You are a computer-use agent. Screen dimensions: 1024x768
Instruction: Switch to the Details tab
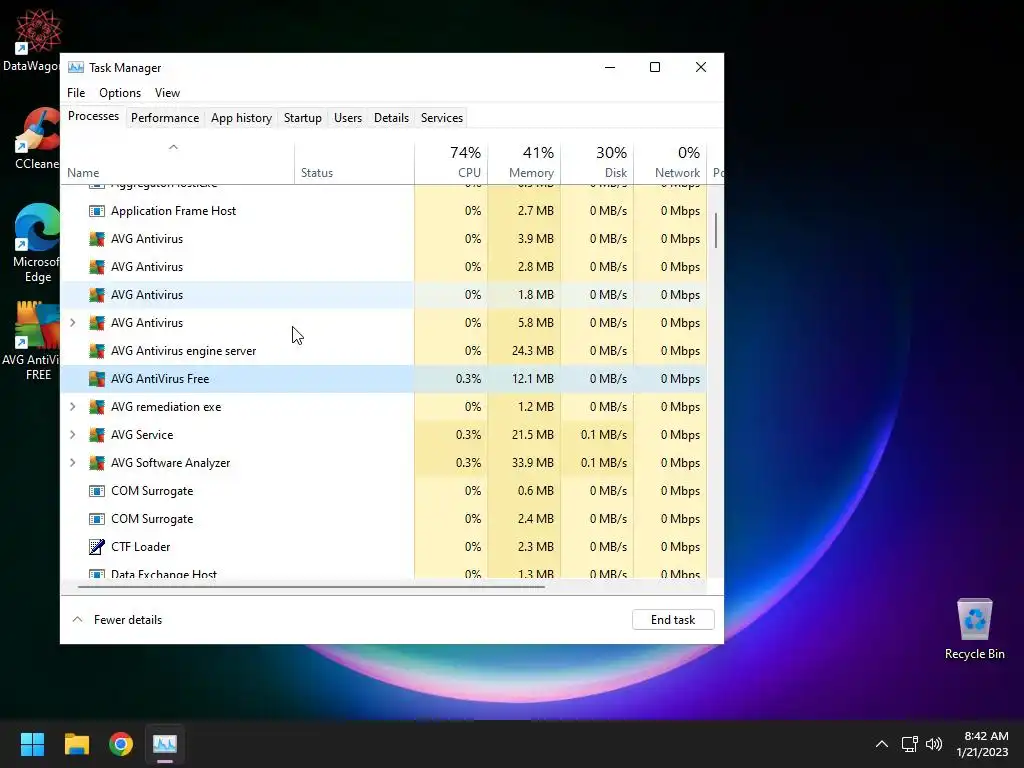[391, 118]
